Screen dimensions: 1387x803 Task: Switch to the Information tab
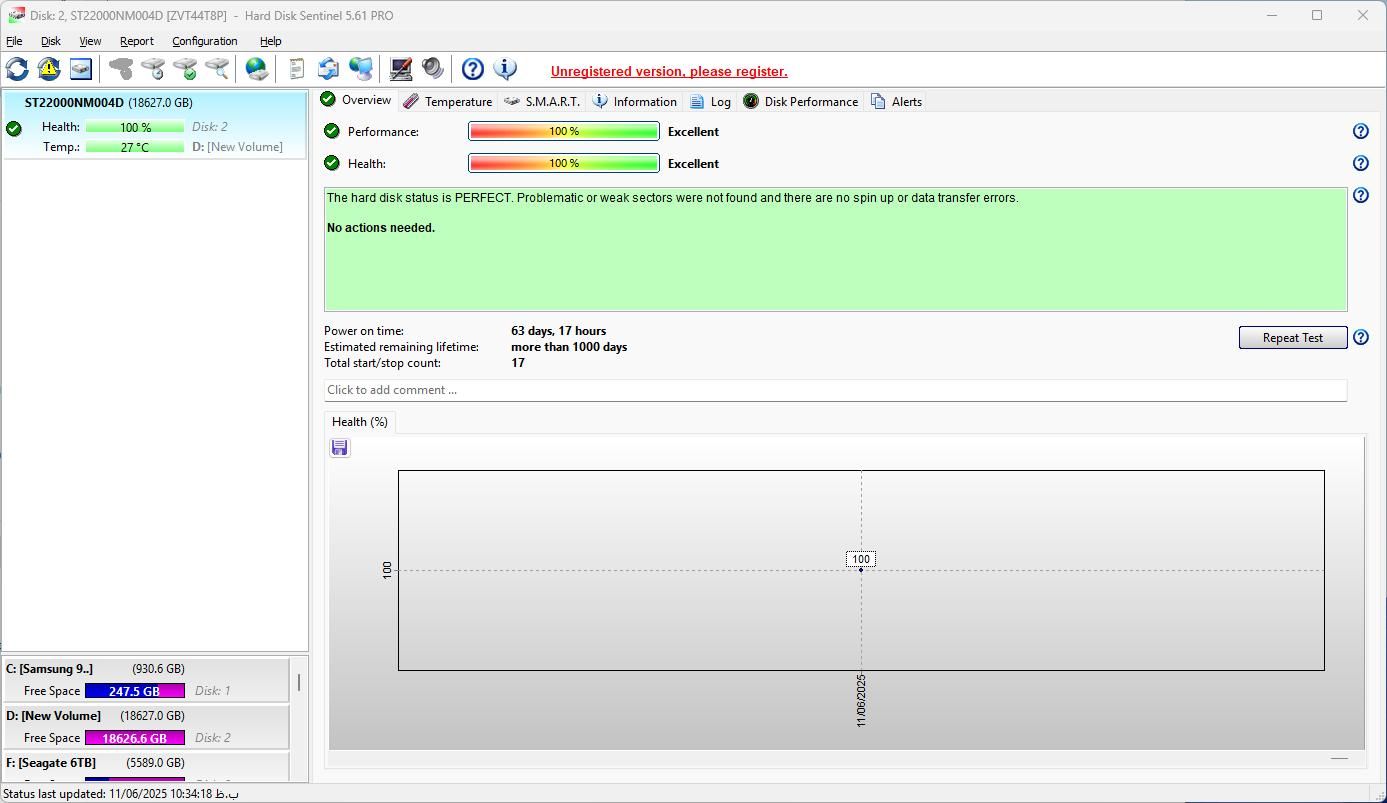pos(635,101)
